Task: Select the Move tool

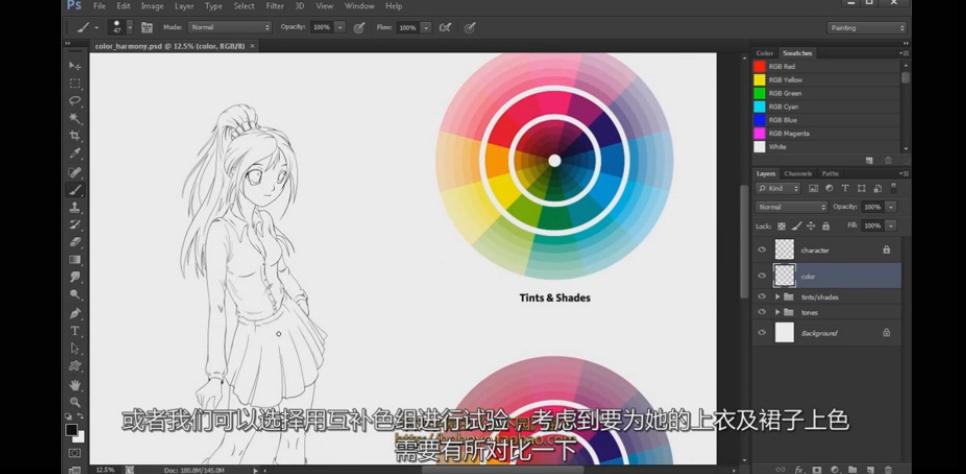Action: (75, 65)
